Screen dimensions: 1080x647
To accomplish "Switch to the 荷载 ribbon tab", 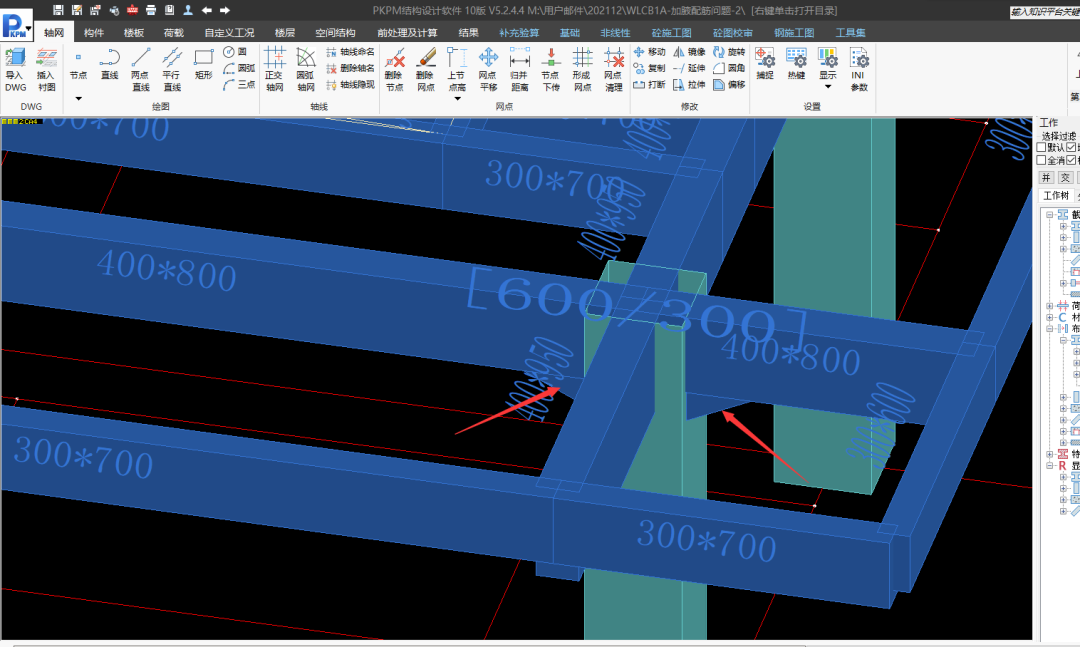I will (174, 32).
